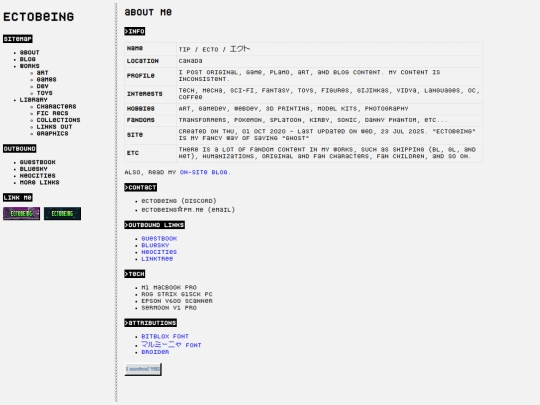Viewport: 540px width, 405px height.
Task: Open blue Neocities link under Outbound Links
Action: 159,252
